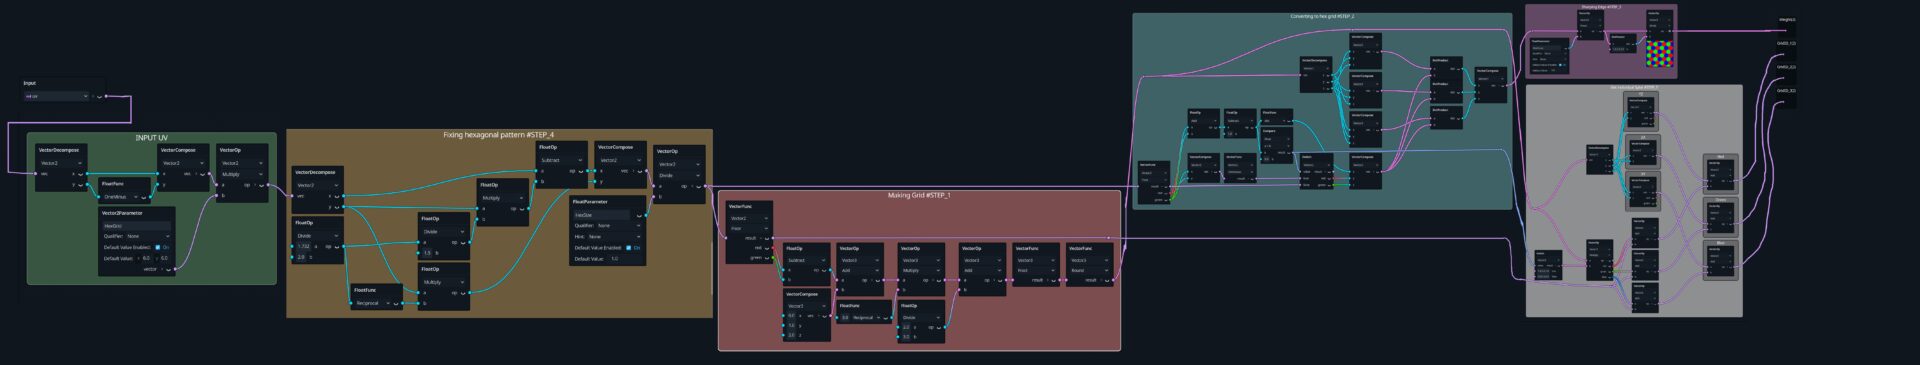Click Divide VectorOp op preview icon in STEP_4
Screen dimensions: 1920x365
pos(698,186)
